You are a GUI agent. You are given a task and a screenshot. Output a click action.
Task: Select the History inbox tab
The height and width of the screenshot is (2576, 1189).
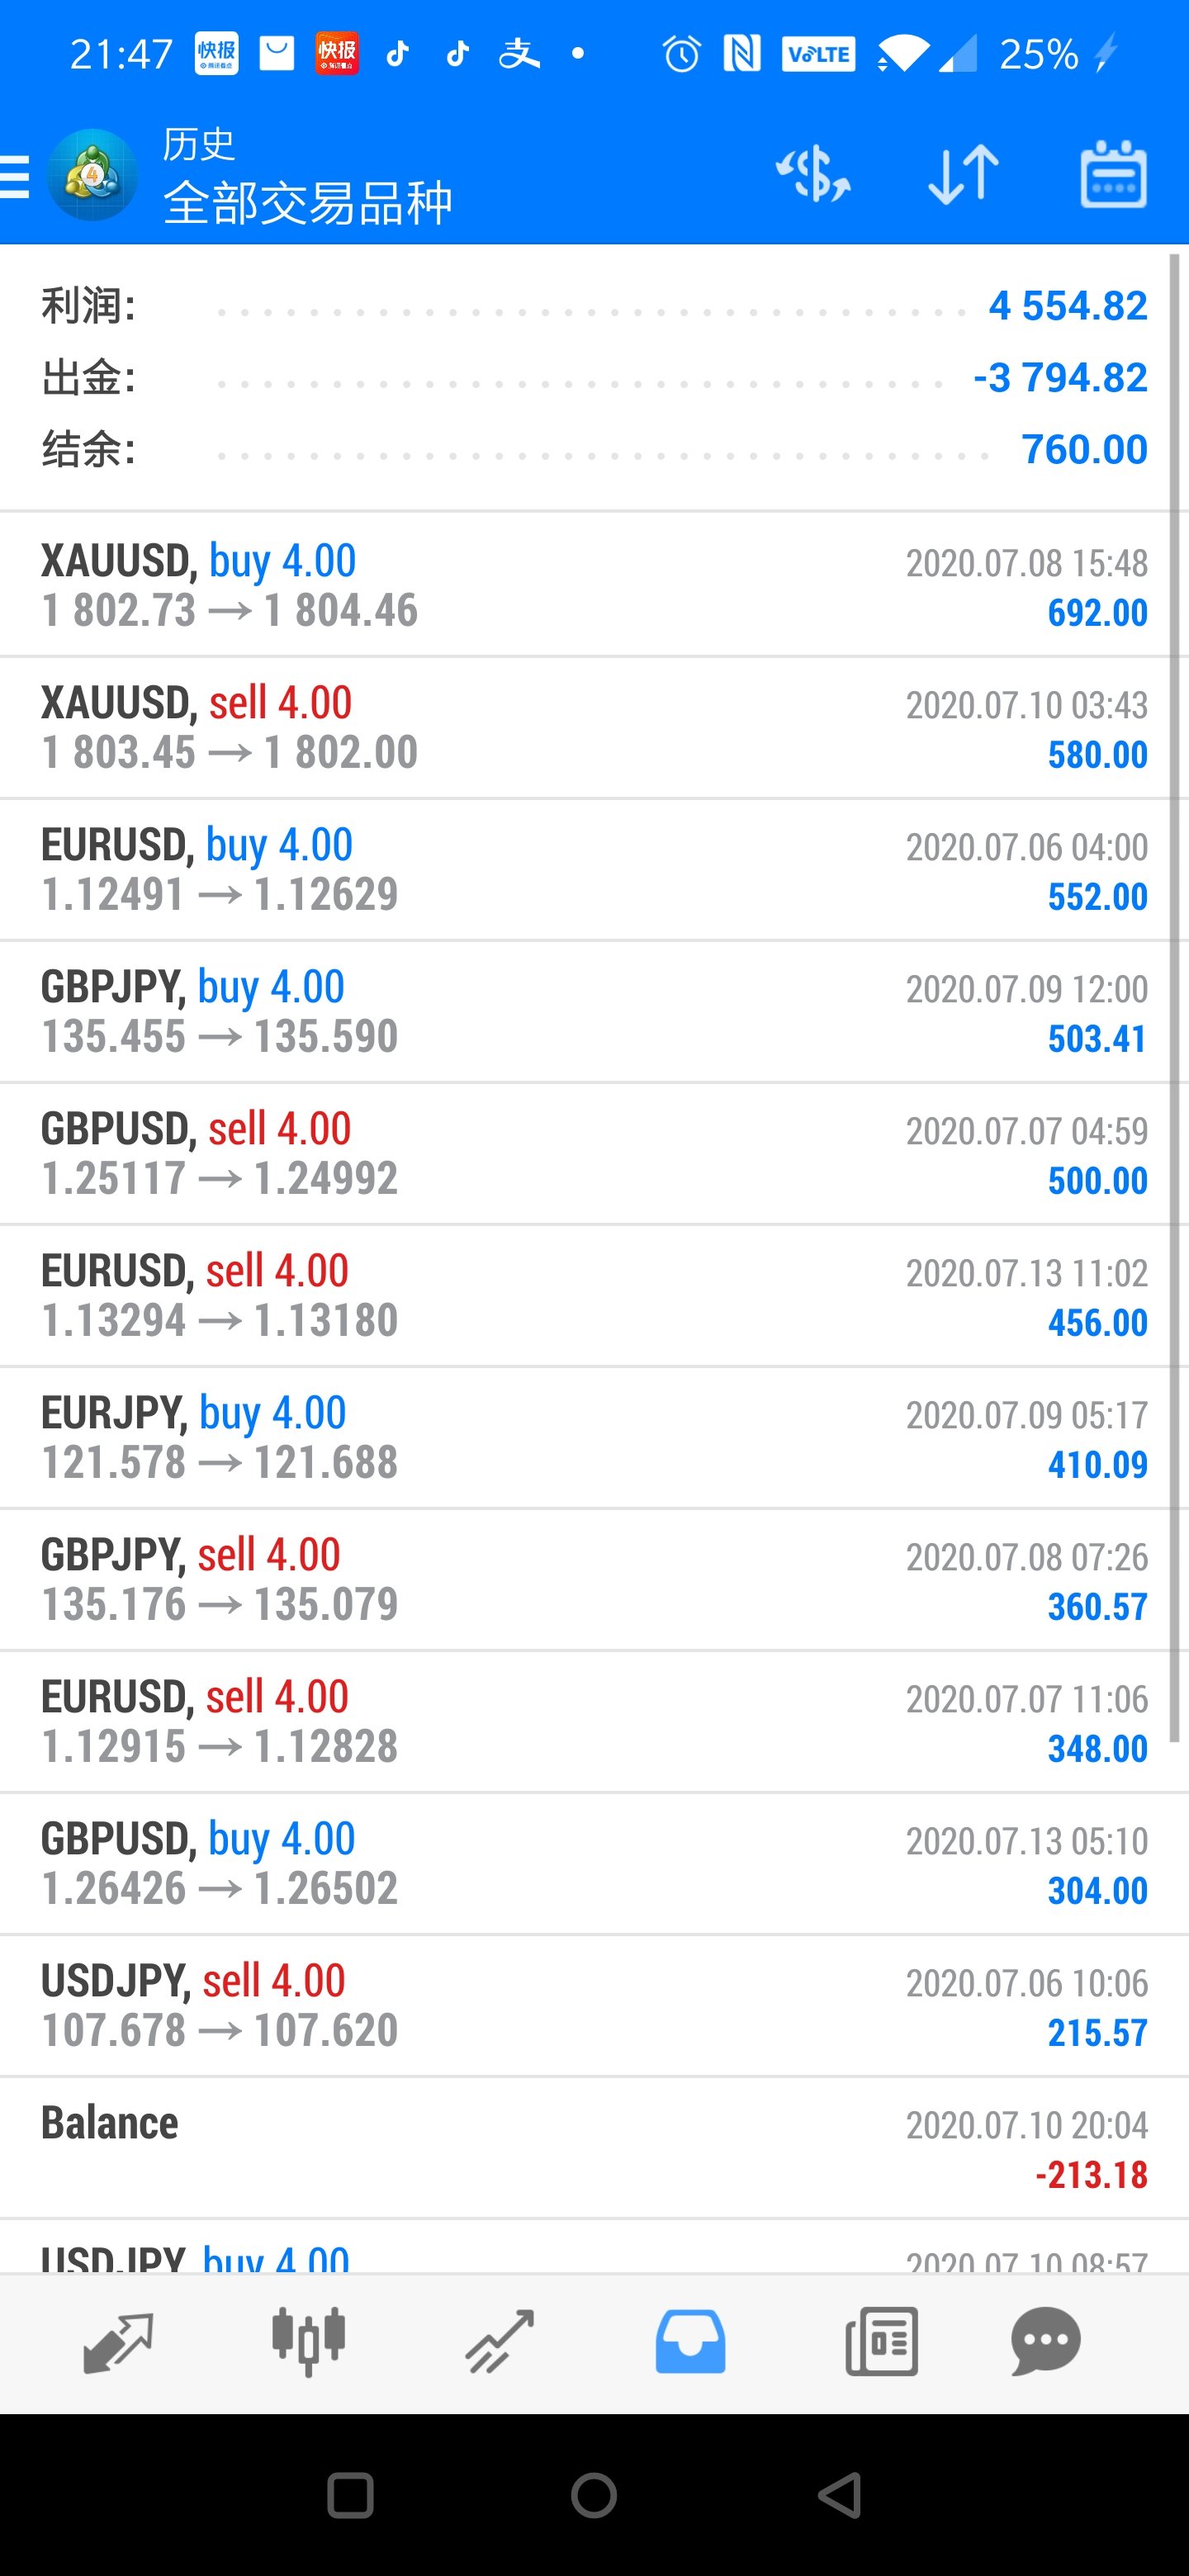690,2341
